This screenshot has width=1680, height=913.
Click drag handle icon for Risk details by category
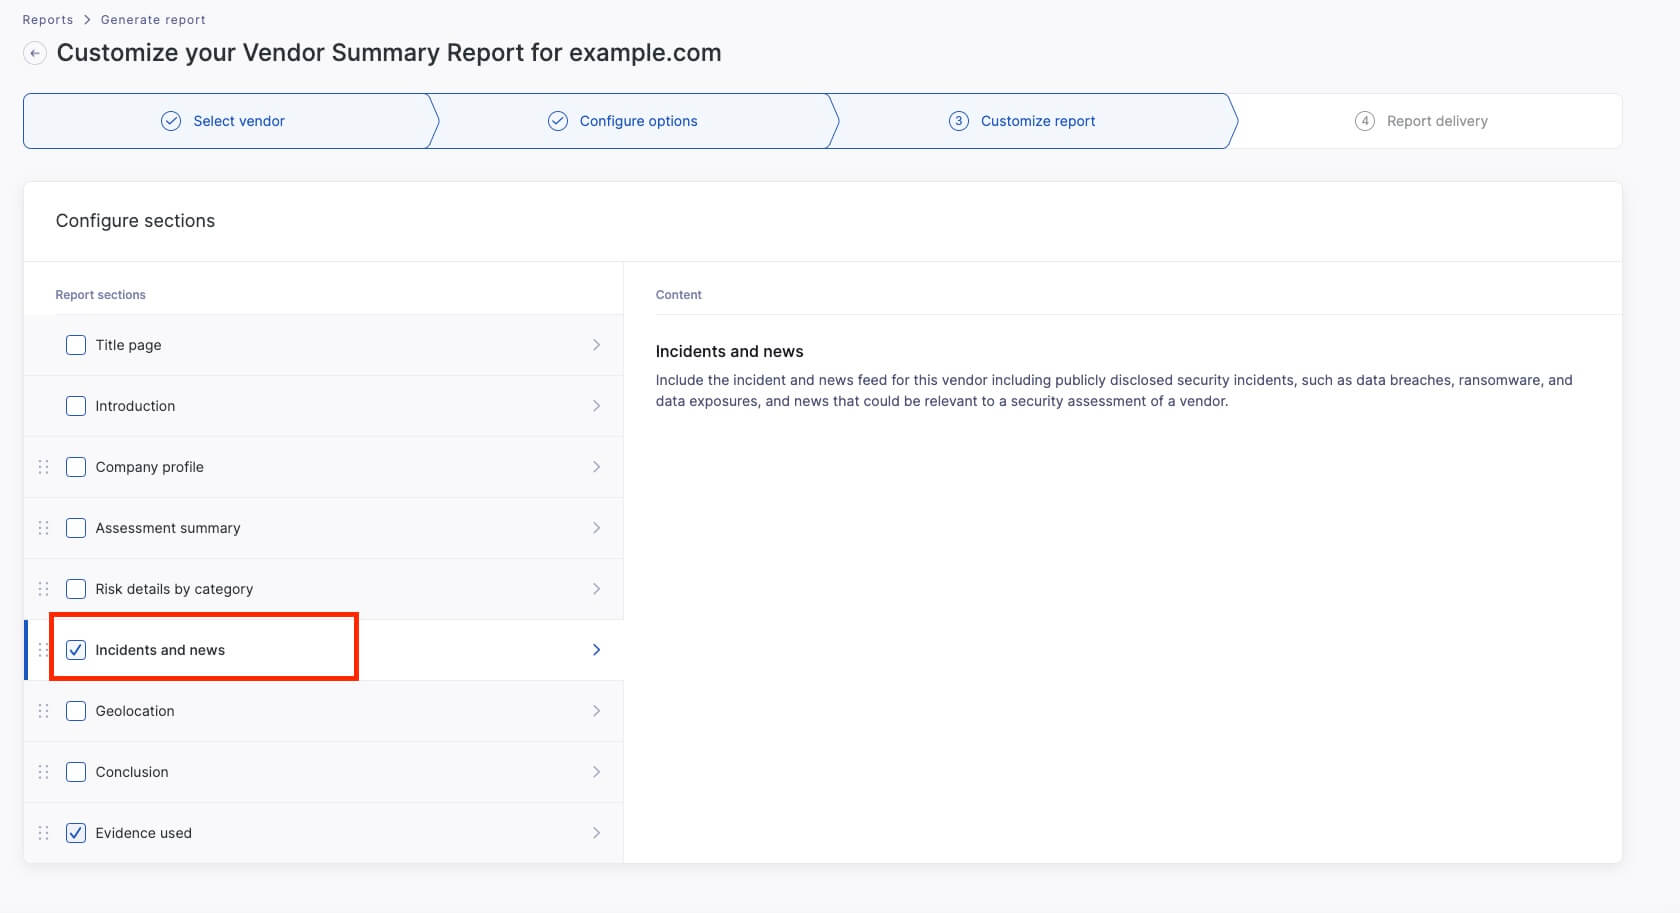(43, 589)
